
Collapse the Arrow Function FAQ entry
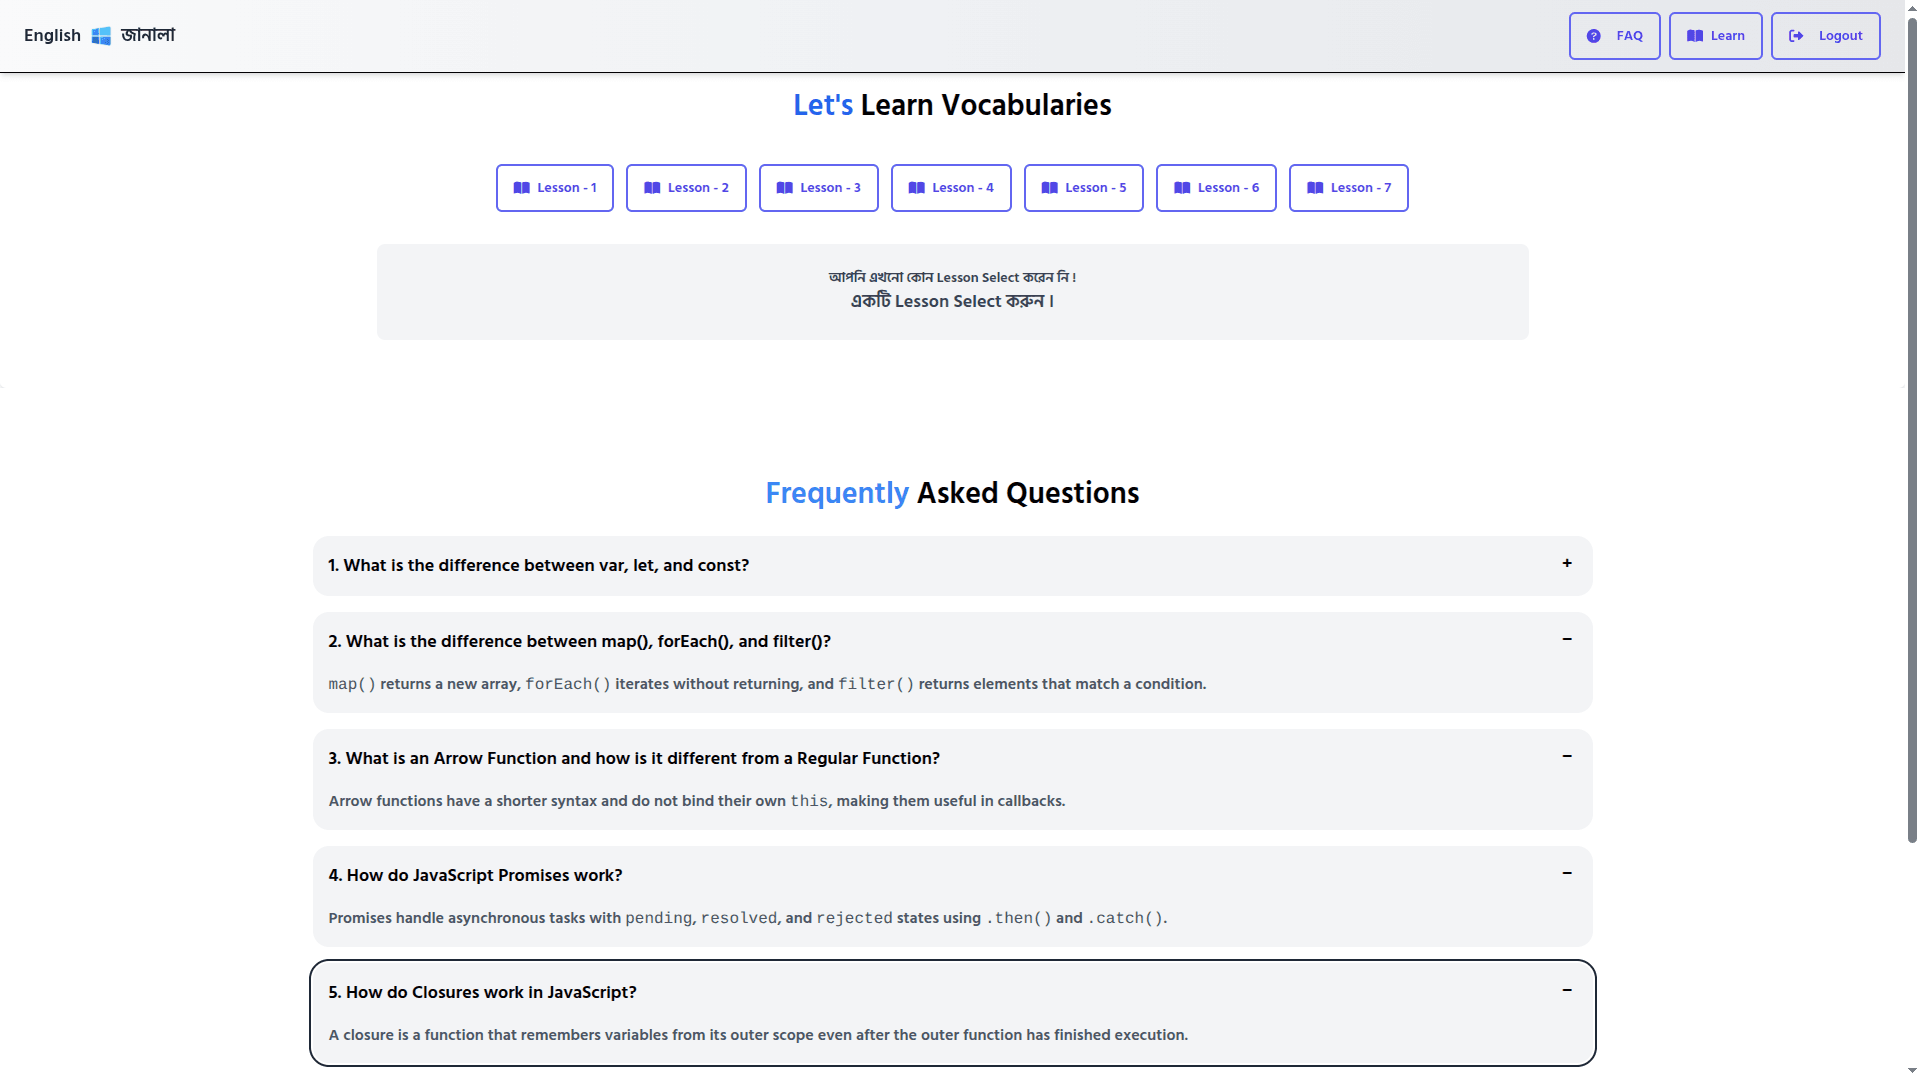(1566, 758)
